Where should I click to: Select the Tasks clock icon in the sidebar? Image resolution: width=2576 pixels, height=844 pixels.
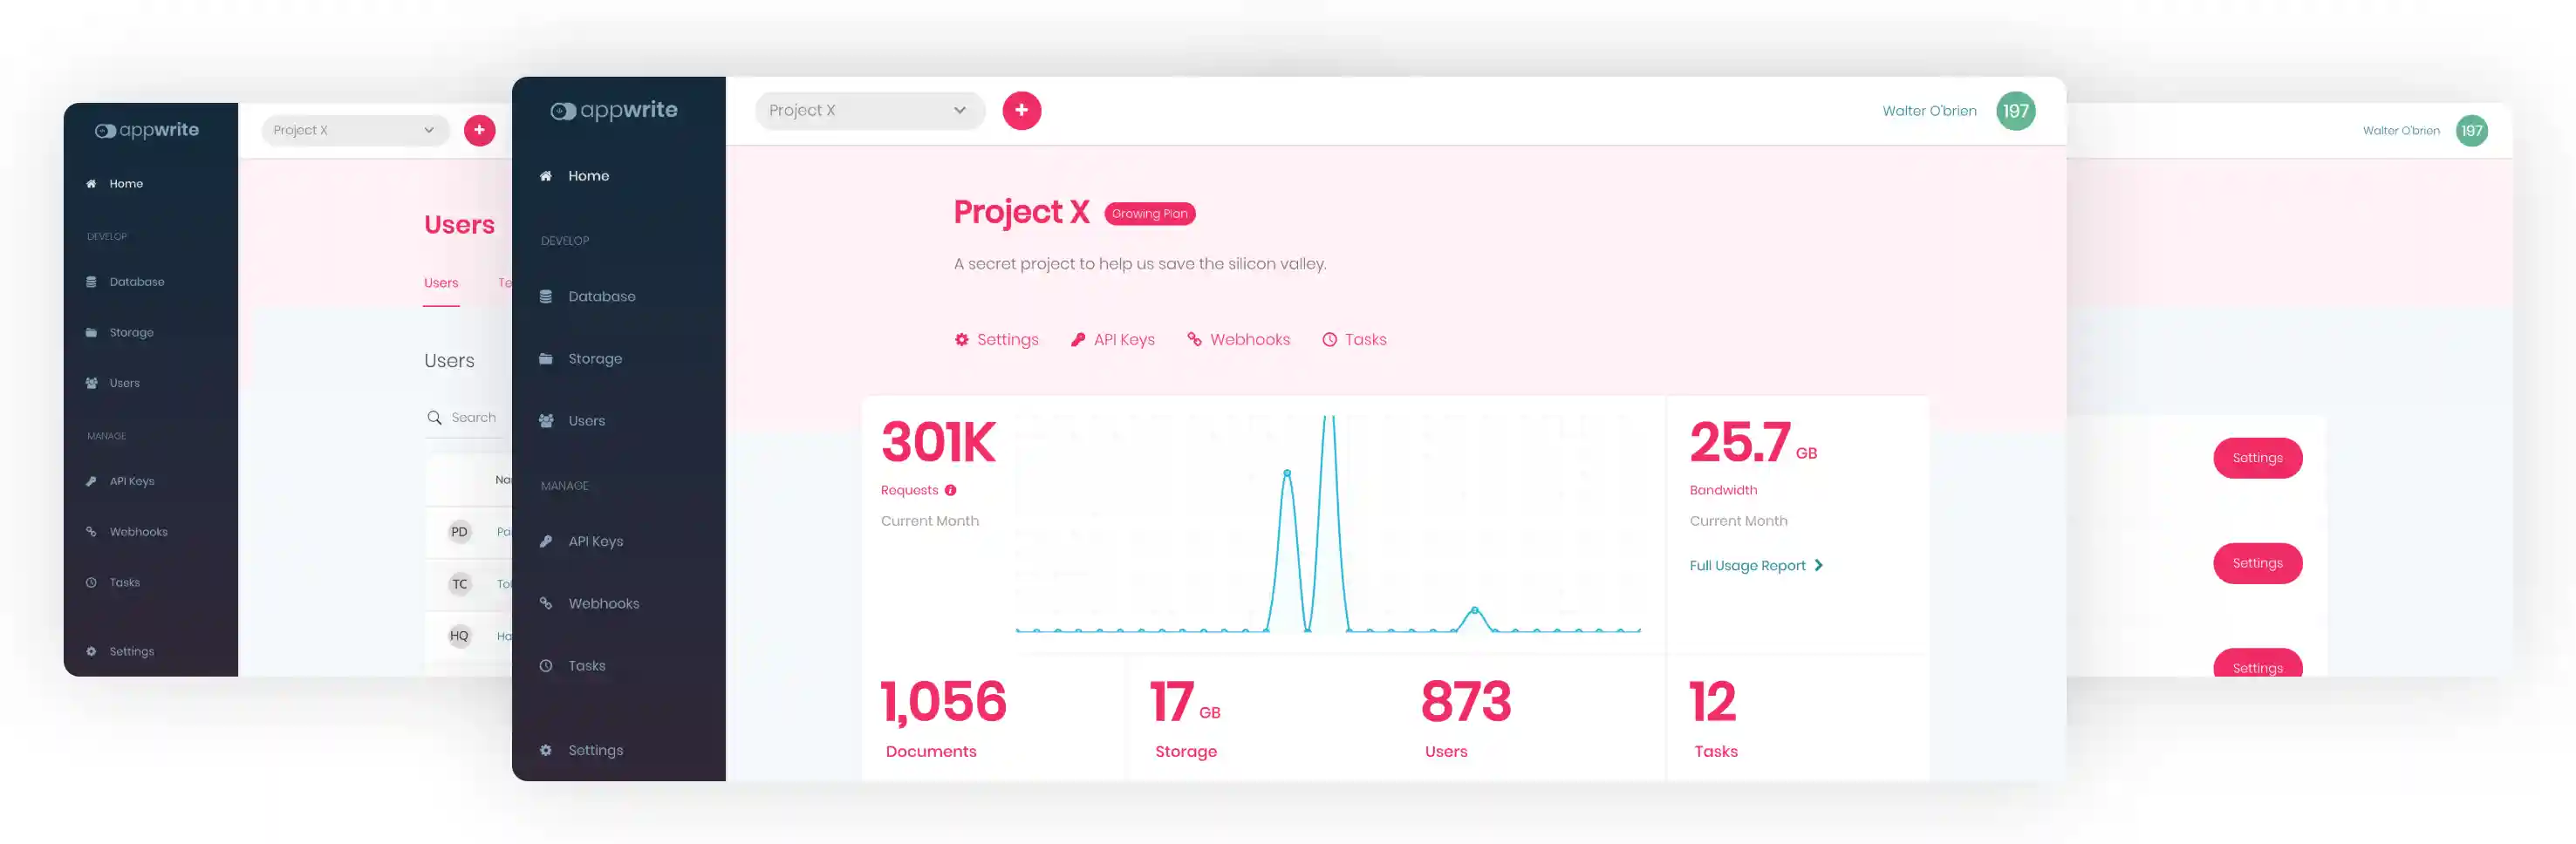(x=545, y=665)
